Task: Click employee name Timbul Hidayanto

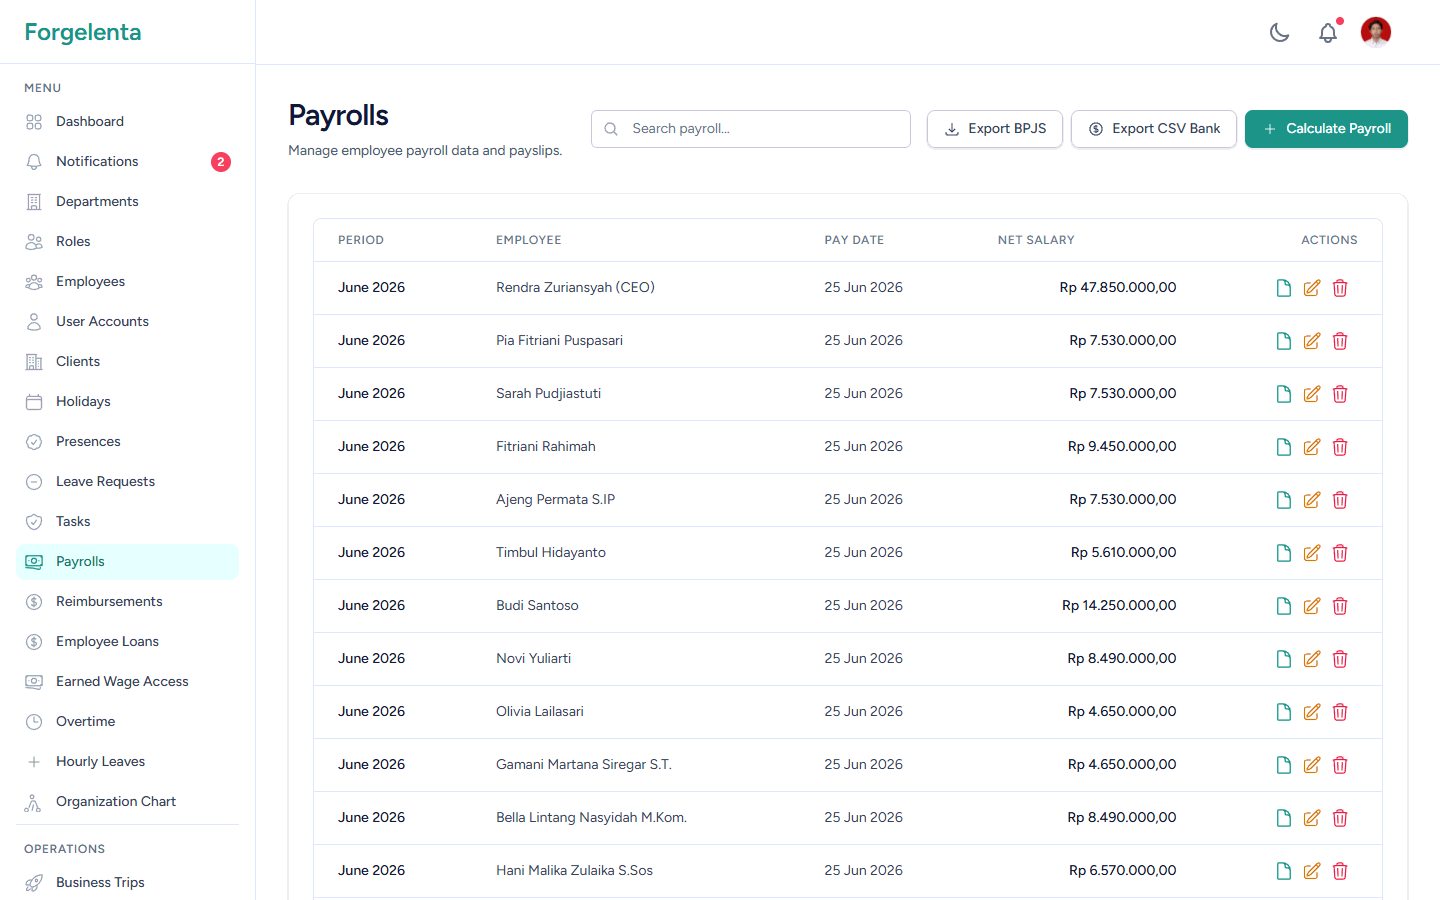Action: [551, 552]
